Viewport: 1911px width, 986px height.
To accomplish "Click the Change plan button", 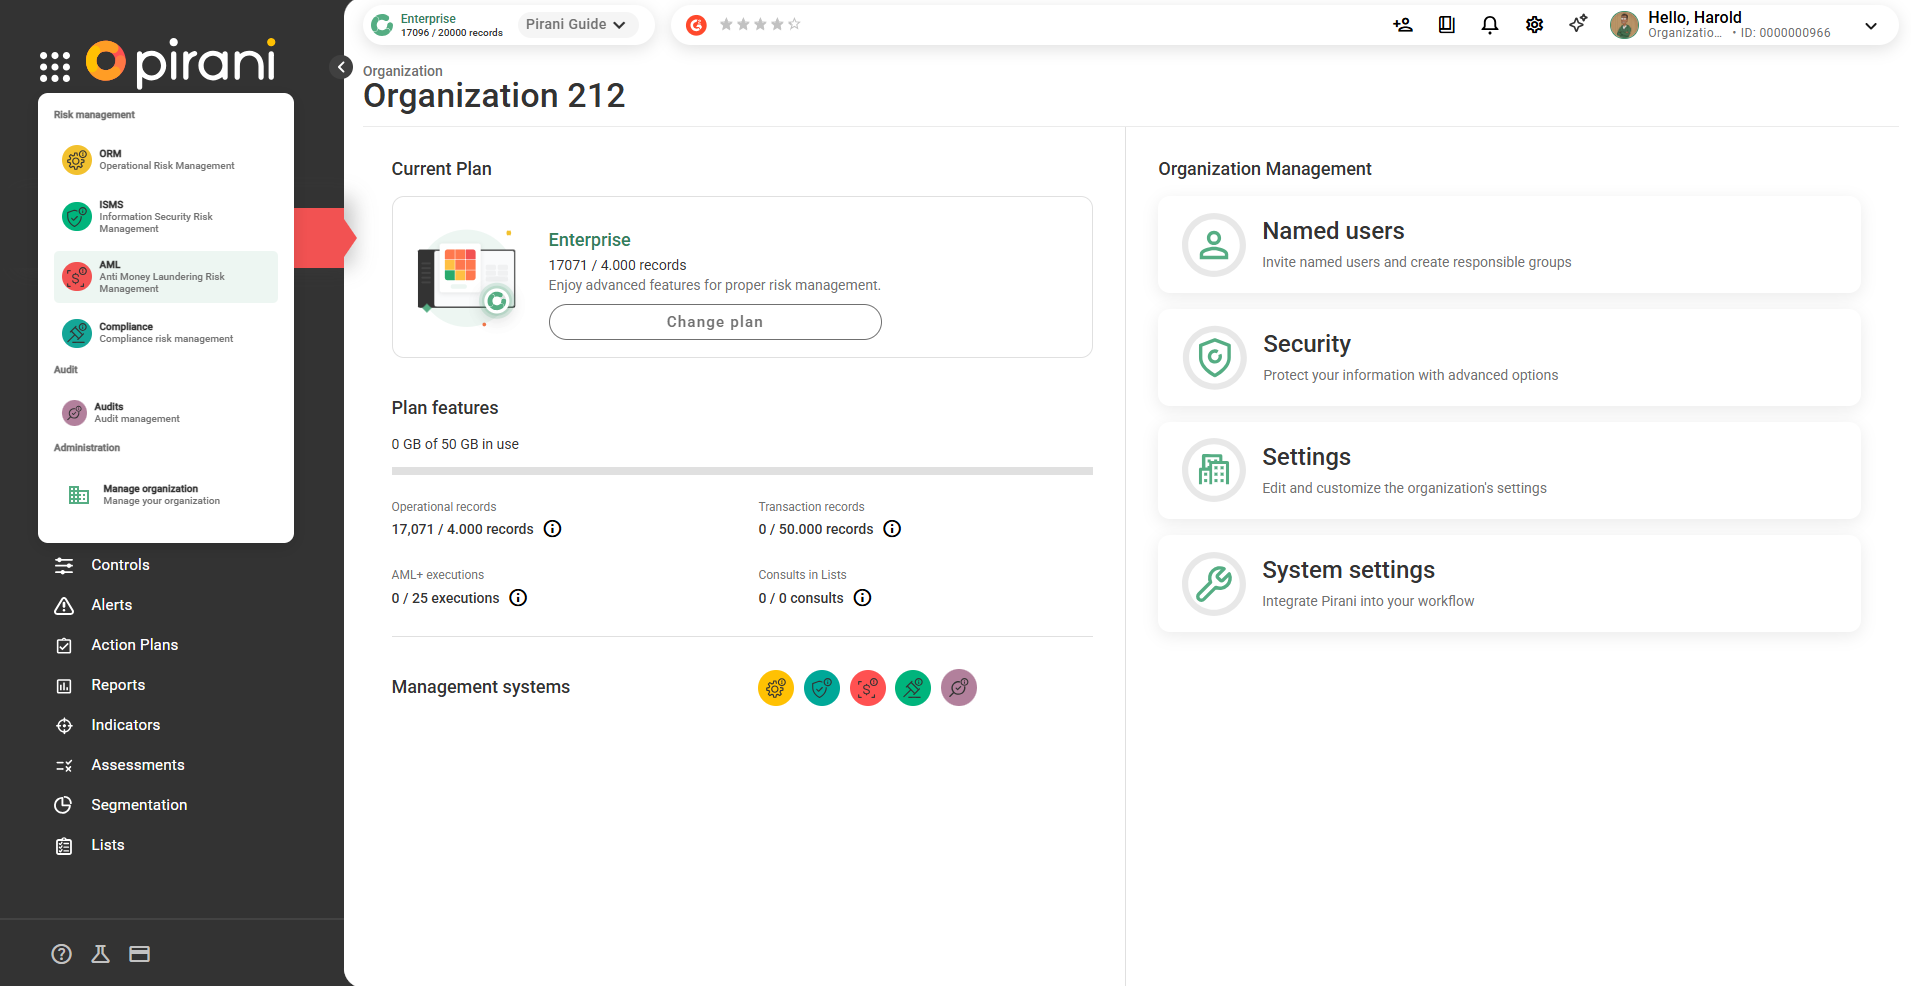I will pyautogui.click(x=714, y=322).
